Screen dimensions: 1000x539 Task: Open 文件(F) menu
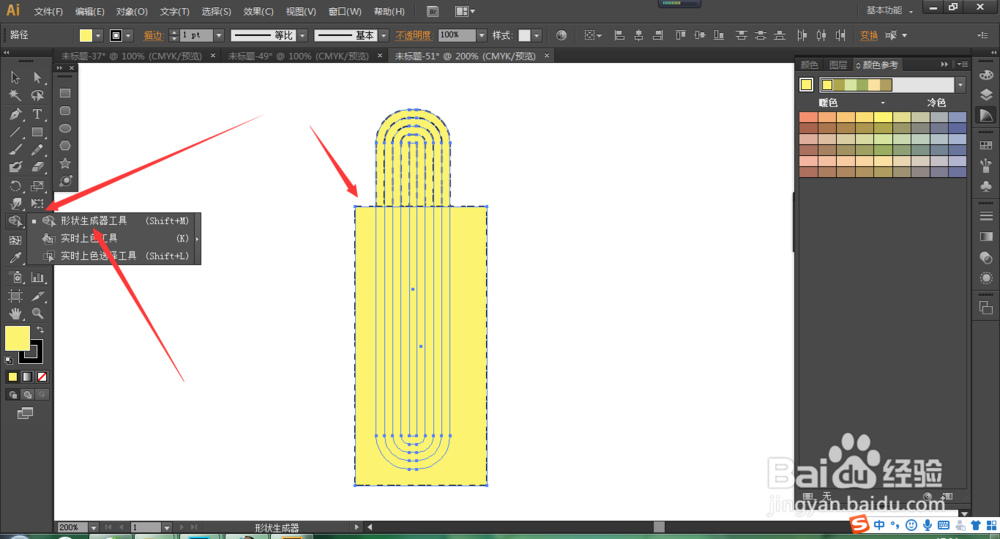tap(48, 11)
